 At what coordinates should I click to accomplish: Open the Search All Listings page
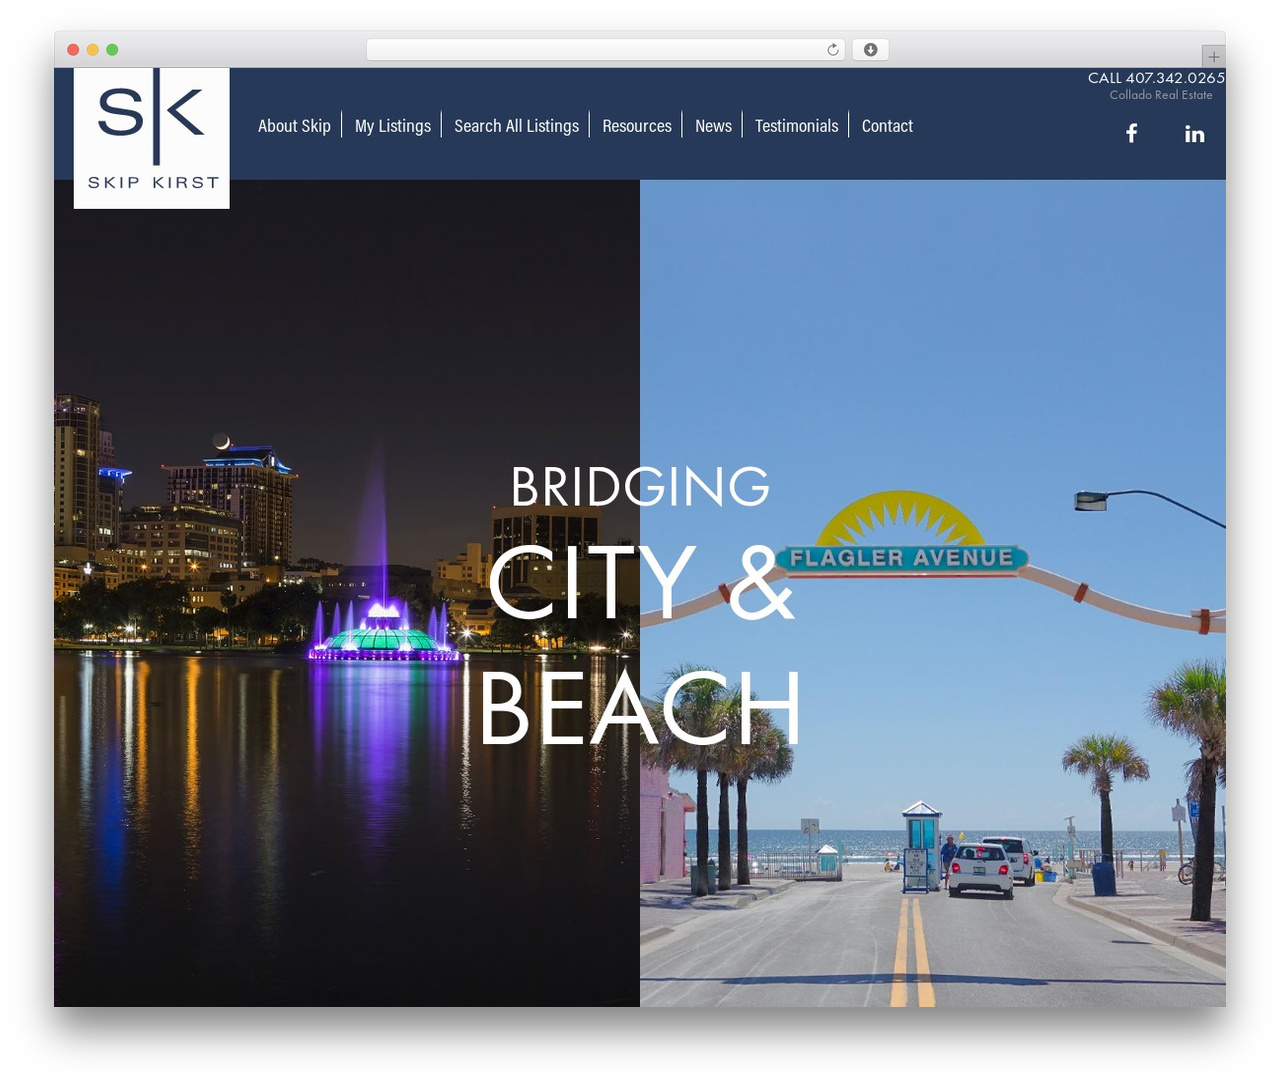point(516,126)
